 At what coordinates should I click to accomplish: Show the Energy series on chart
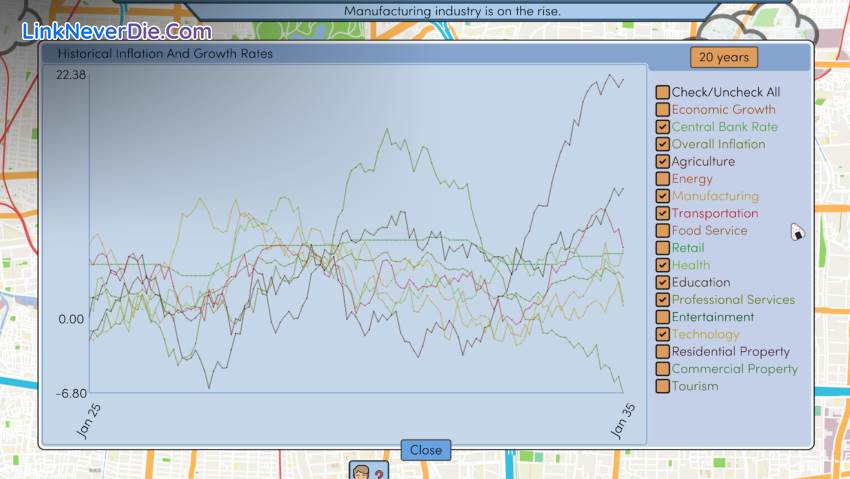(x=662, y=179)
